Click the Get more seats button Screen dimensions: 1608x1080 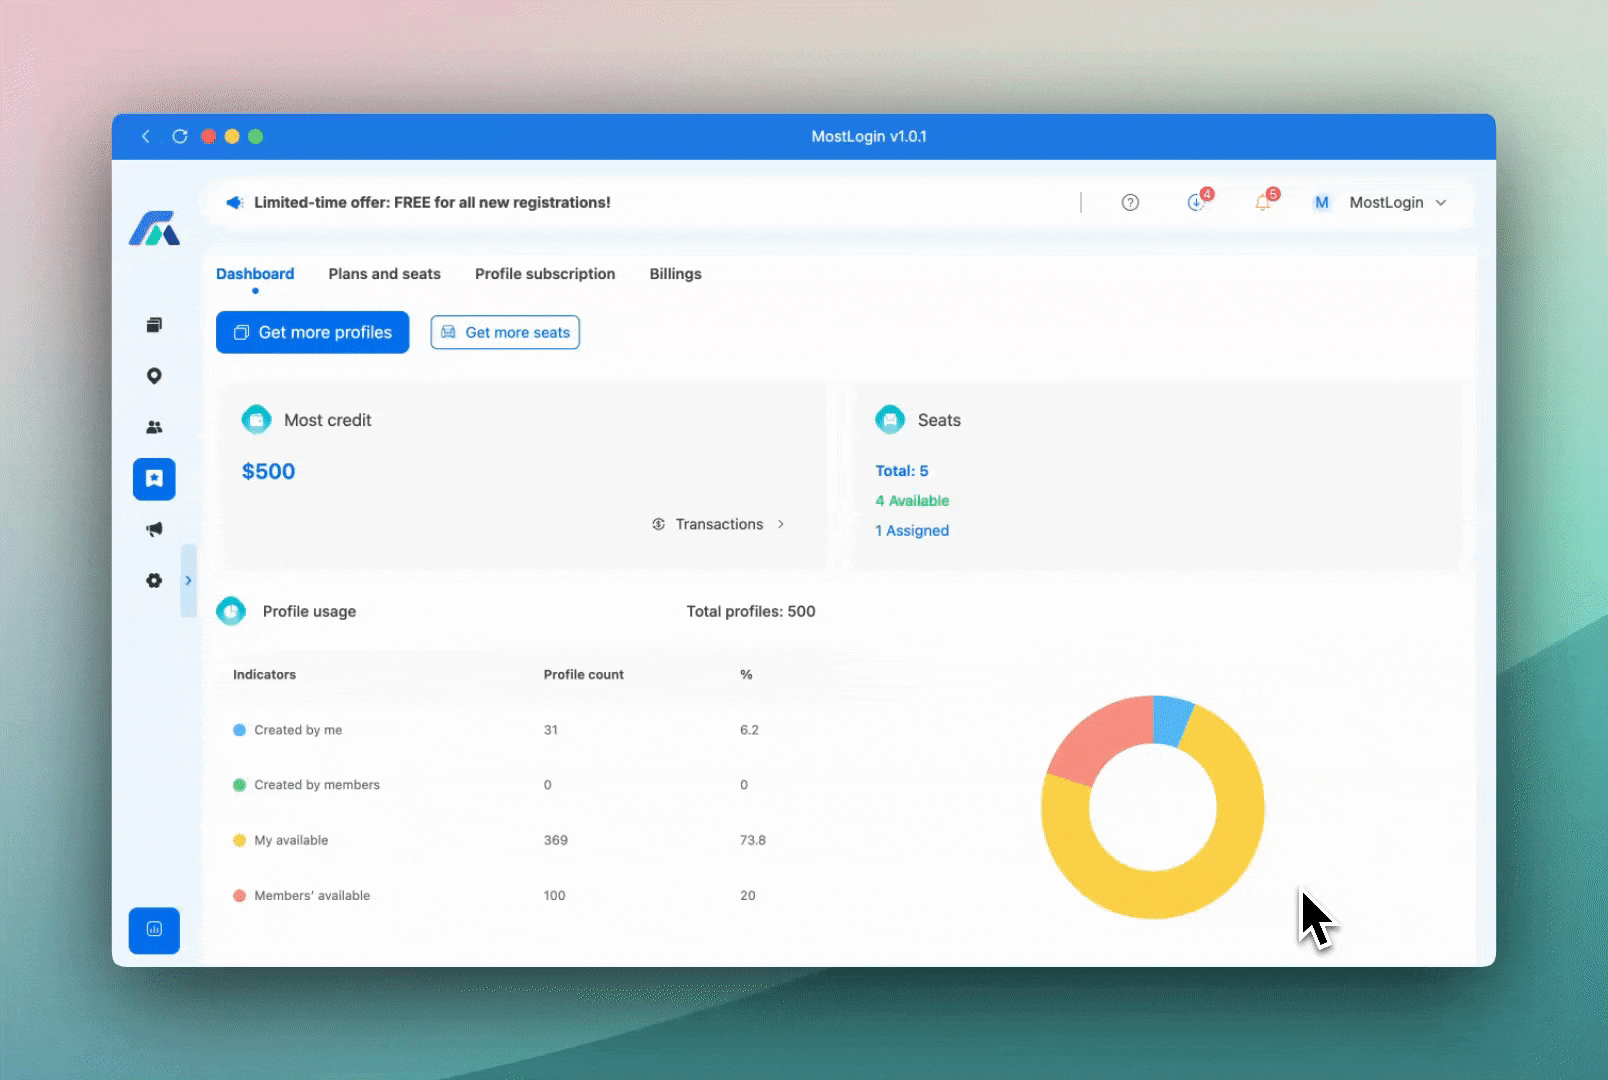[x=505, y=332]
